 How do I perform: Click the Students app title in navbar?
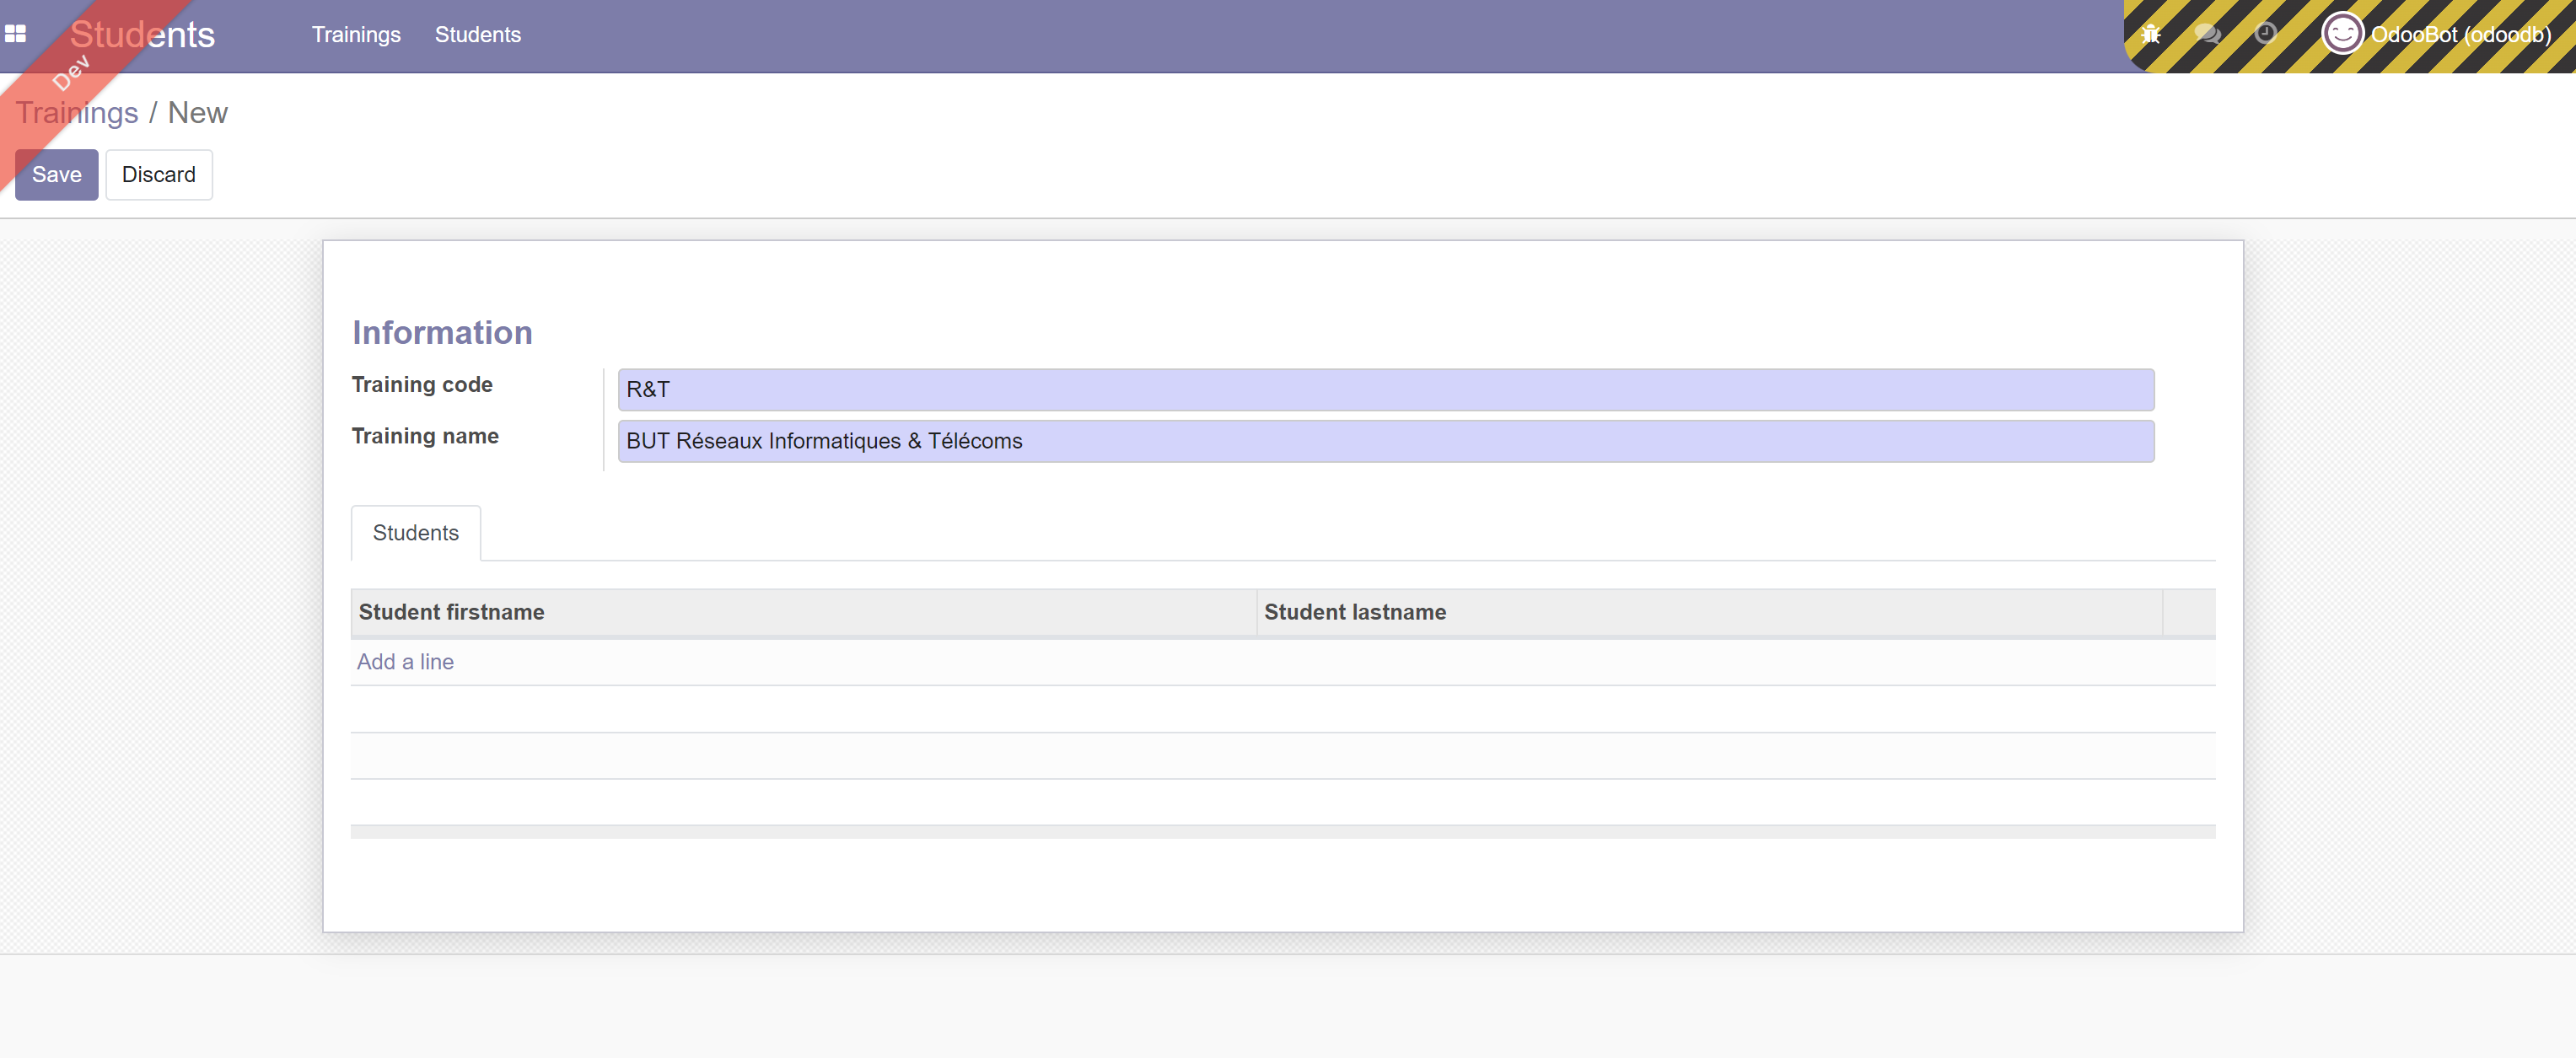tap(142, 34)
